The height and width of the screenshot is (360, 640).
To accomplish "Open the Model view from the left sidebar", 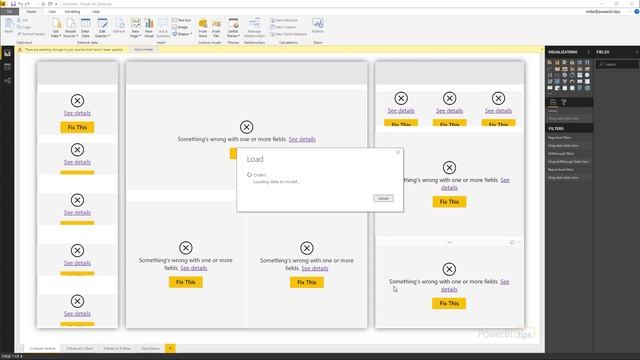I will [x=7, y=81].
